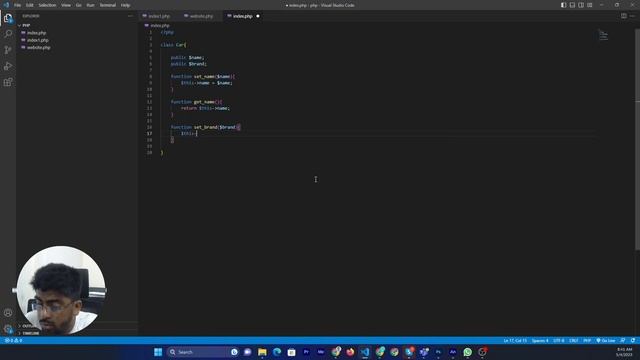The width and height of the screenshot is (640, 360).
Task: Open index.php in Explorer tree
Action: coord(36,33)
